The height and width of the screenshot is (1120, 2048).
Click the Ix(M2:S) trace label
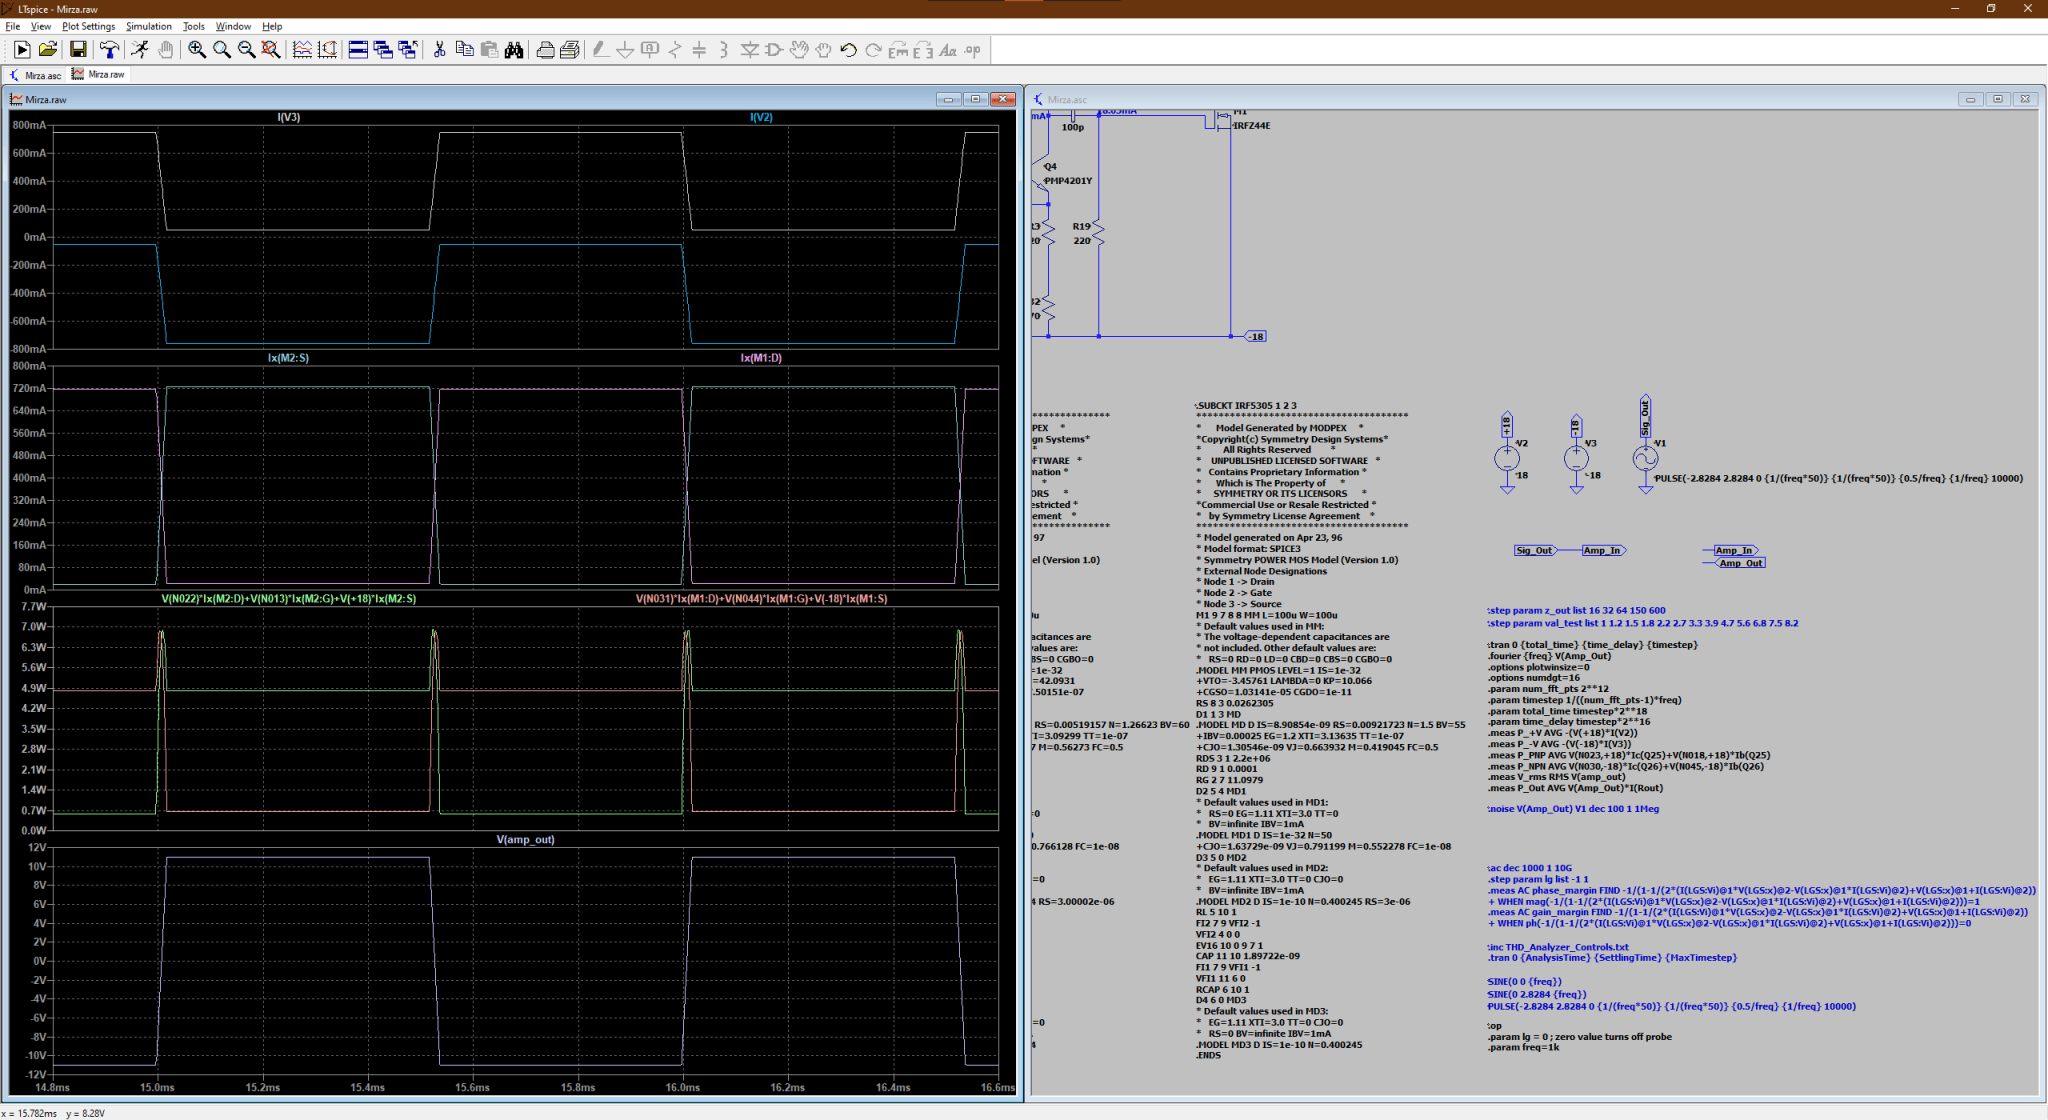(x=288, y=358)
